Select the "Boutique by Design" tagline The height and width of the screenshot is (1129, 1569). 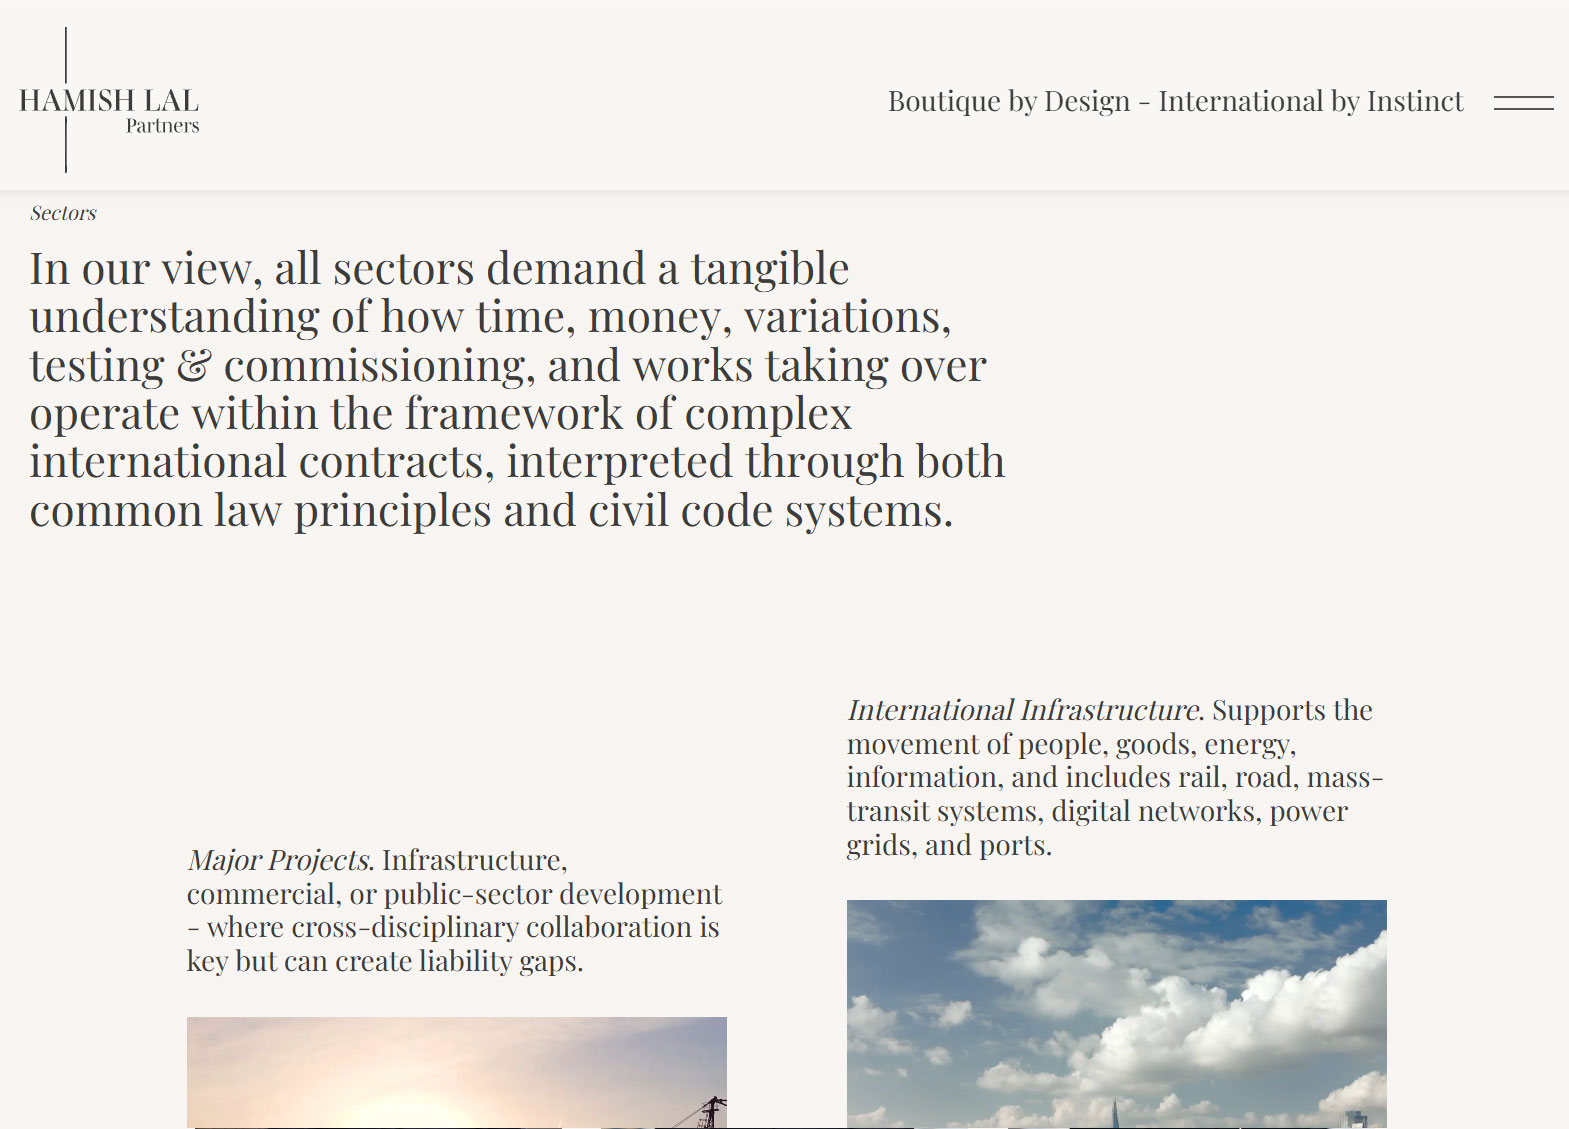(x=1009, y=101)
